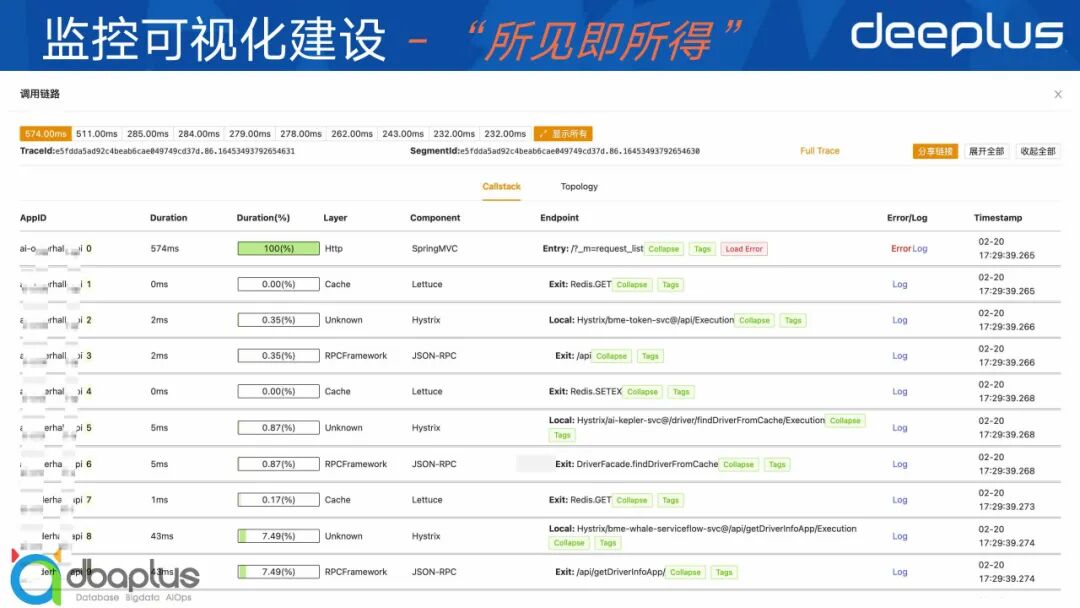Open the 284.00ms trace segment
The width and height of the screenshot is (1080, 608).
coord(198,134)
